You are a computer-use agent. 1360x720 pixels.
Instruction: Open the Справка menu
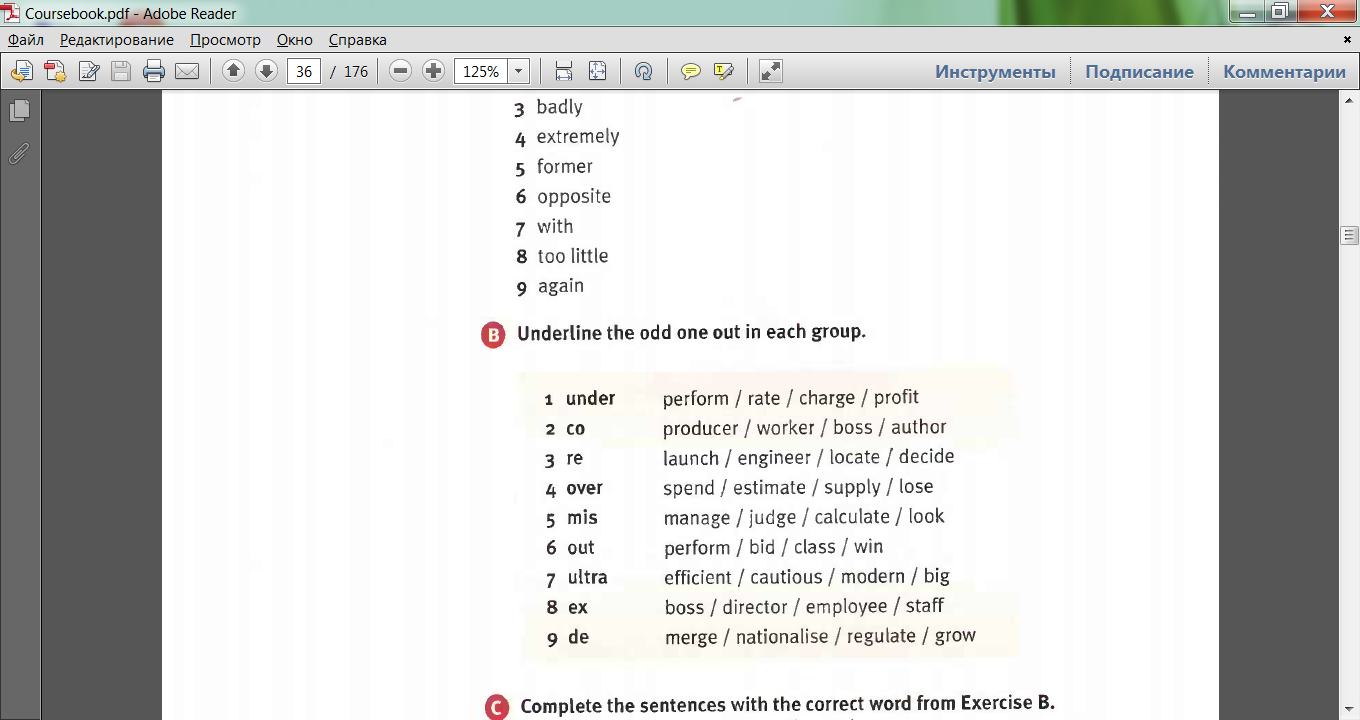(x=358, y=40)
